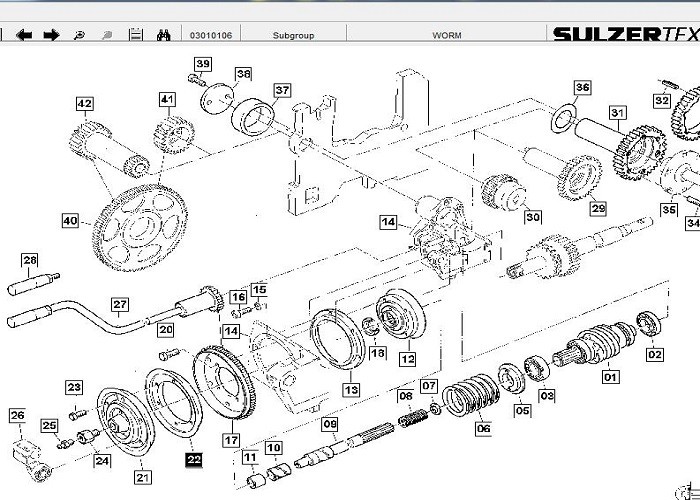Viewport: 700px width, 500px height.
Task: Click the large perforated gear wheel drawing
Action: coord(140,228)
